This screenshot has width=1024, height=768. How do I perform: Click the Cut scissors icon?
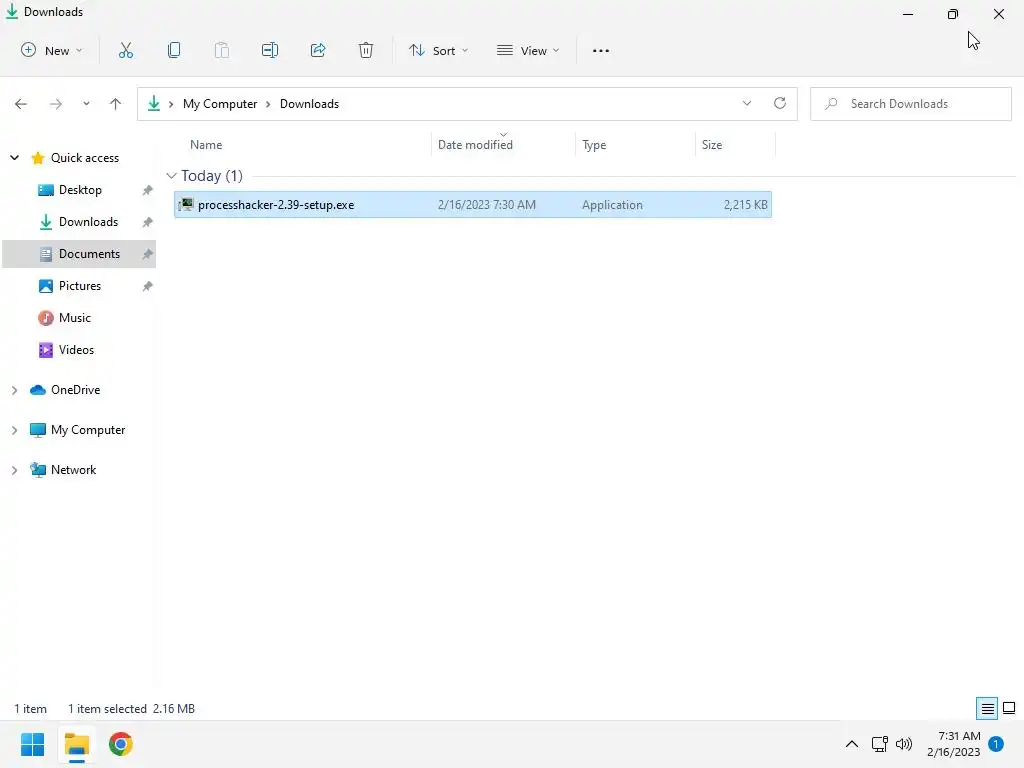126,50
